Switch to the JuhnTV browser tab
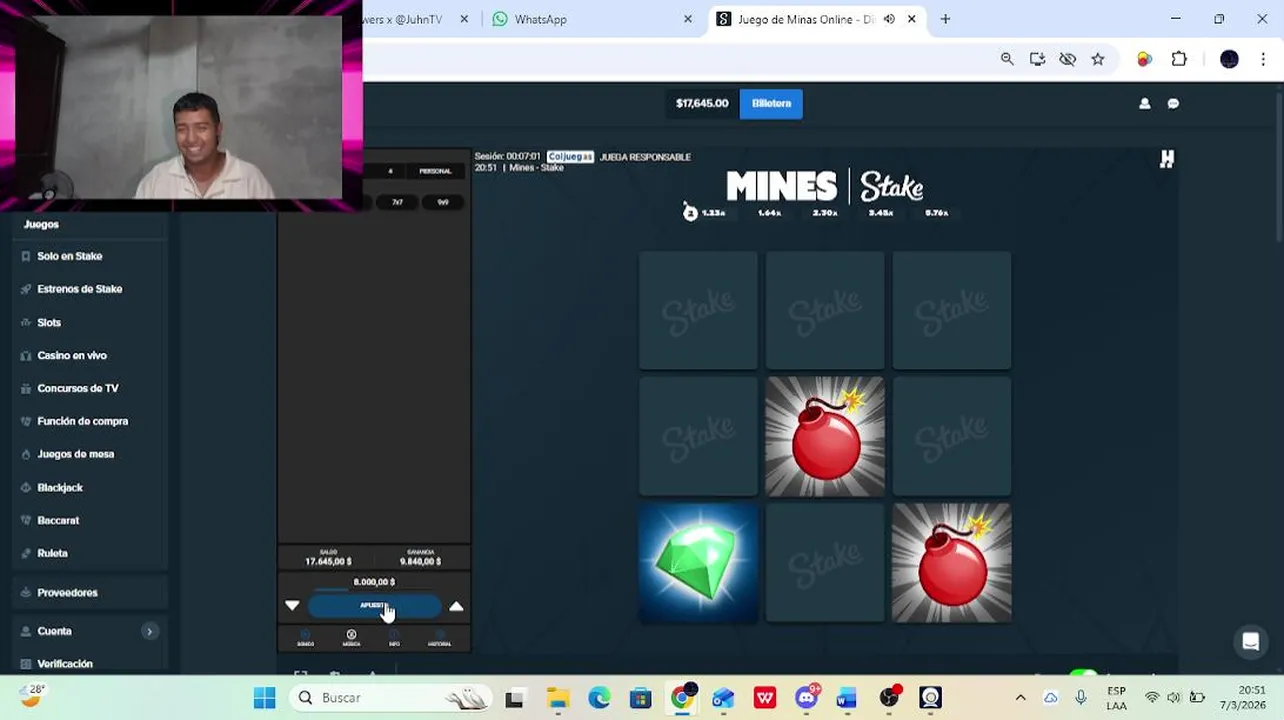This screenshot has width=1284, height=720. pos(415,19)
